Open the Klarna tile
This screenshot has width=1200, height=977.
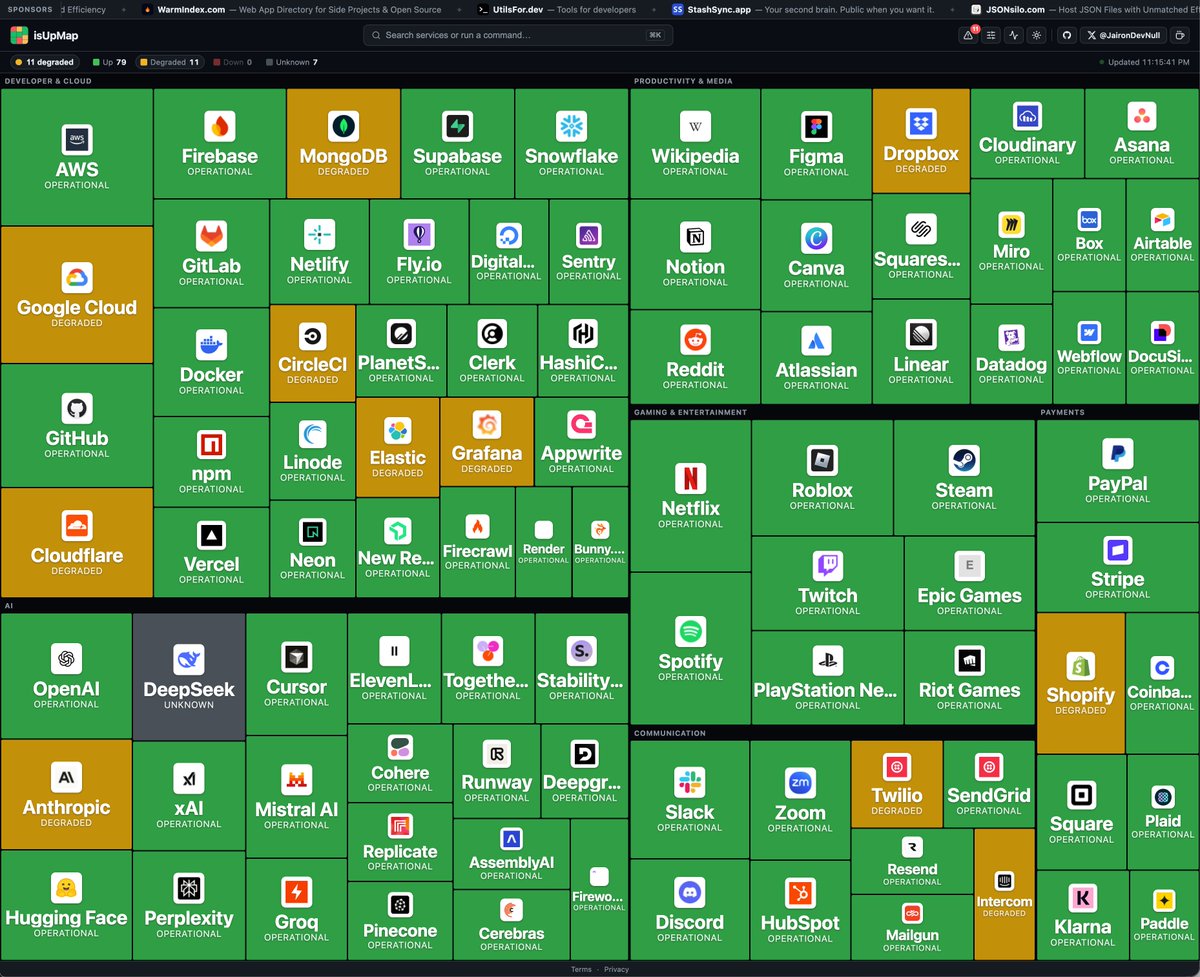1082,915
